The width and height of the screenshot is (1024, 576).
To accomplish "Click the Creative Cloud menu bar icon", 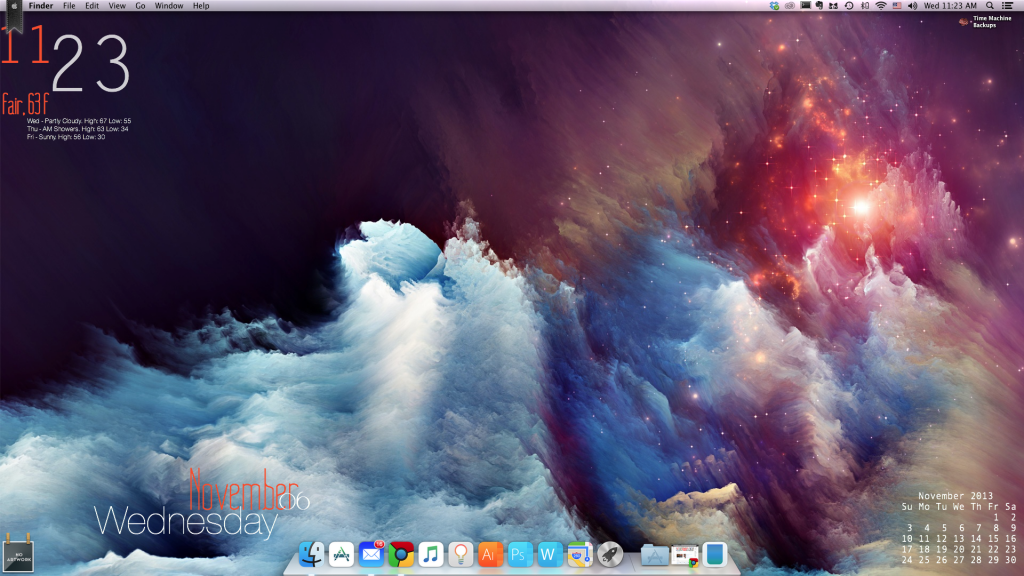I will [790, 6].
